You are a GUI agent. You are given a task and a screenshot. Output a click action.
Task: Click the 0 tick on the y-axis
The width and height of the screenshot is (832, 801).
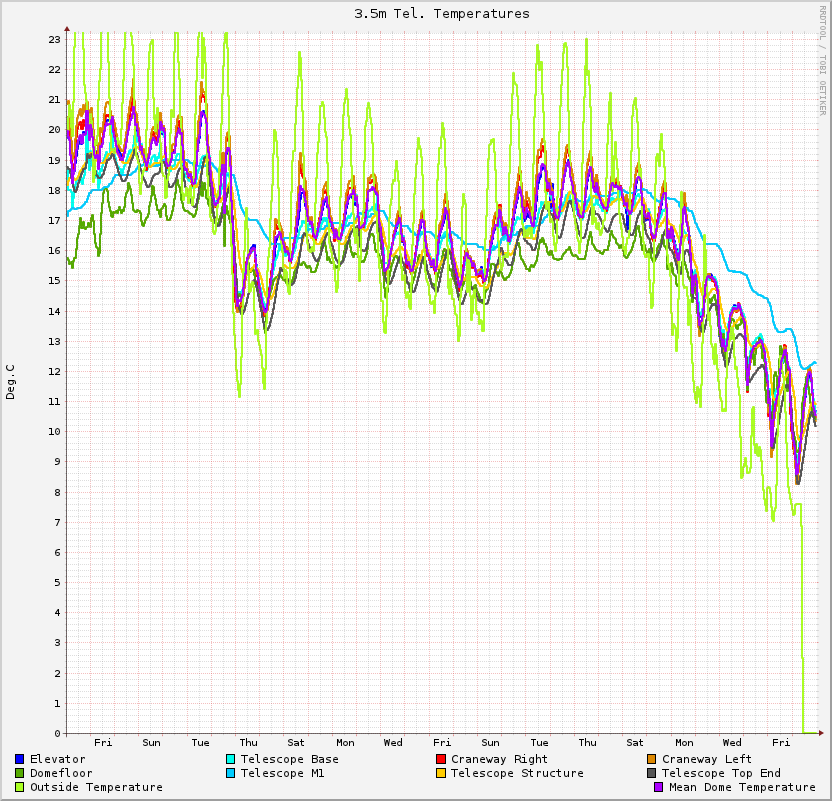click(x=57, y=733)
